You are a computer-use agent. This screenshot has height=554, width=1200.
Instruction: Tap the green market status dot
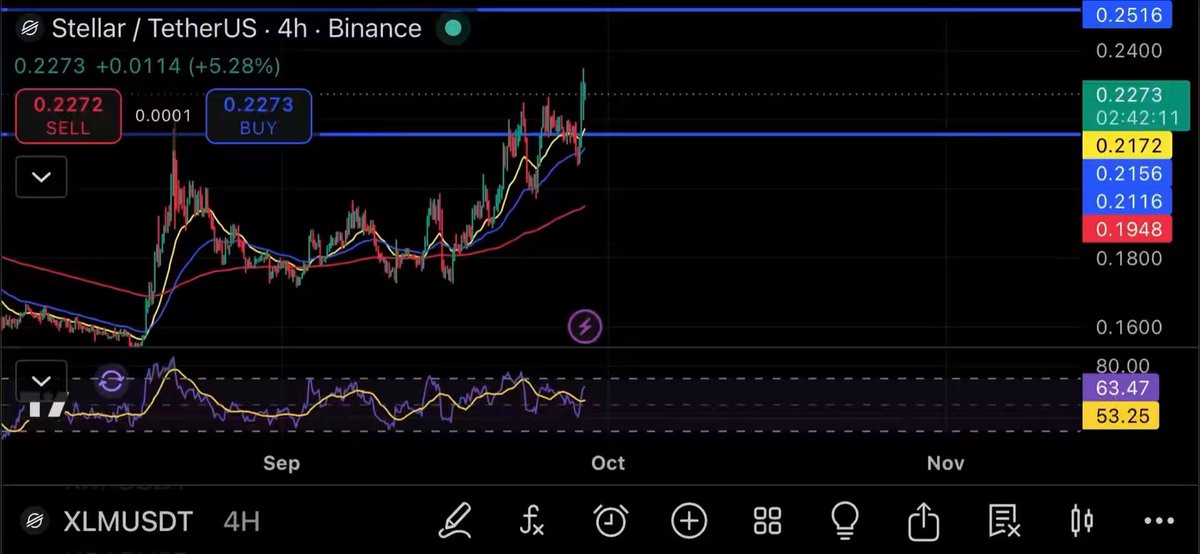tap(453, 28)
